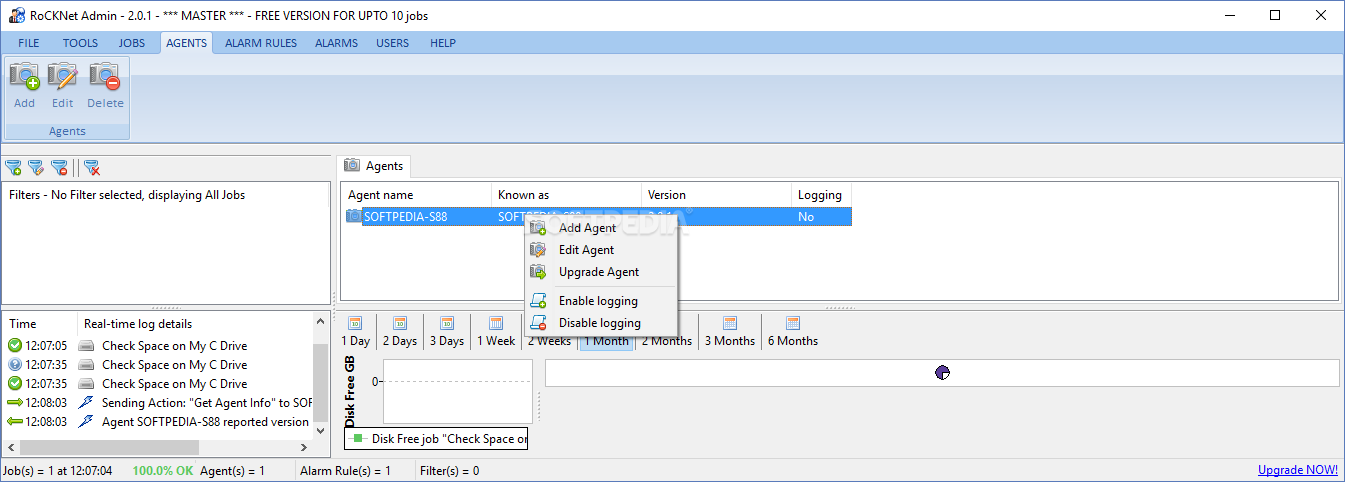The width and height of the screenshot is (1345, 482).
Task: Click the Filters description text box
Action: click(166, 243)
